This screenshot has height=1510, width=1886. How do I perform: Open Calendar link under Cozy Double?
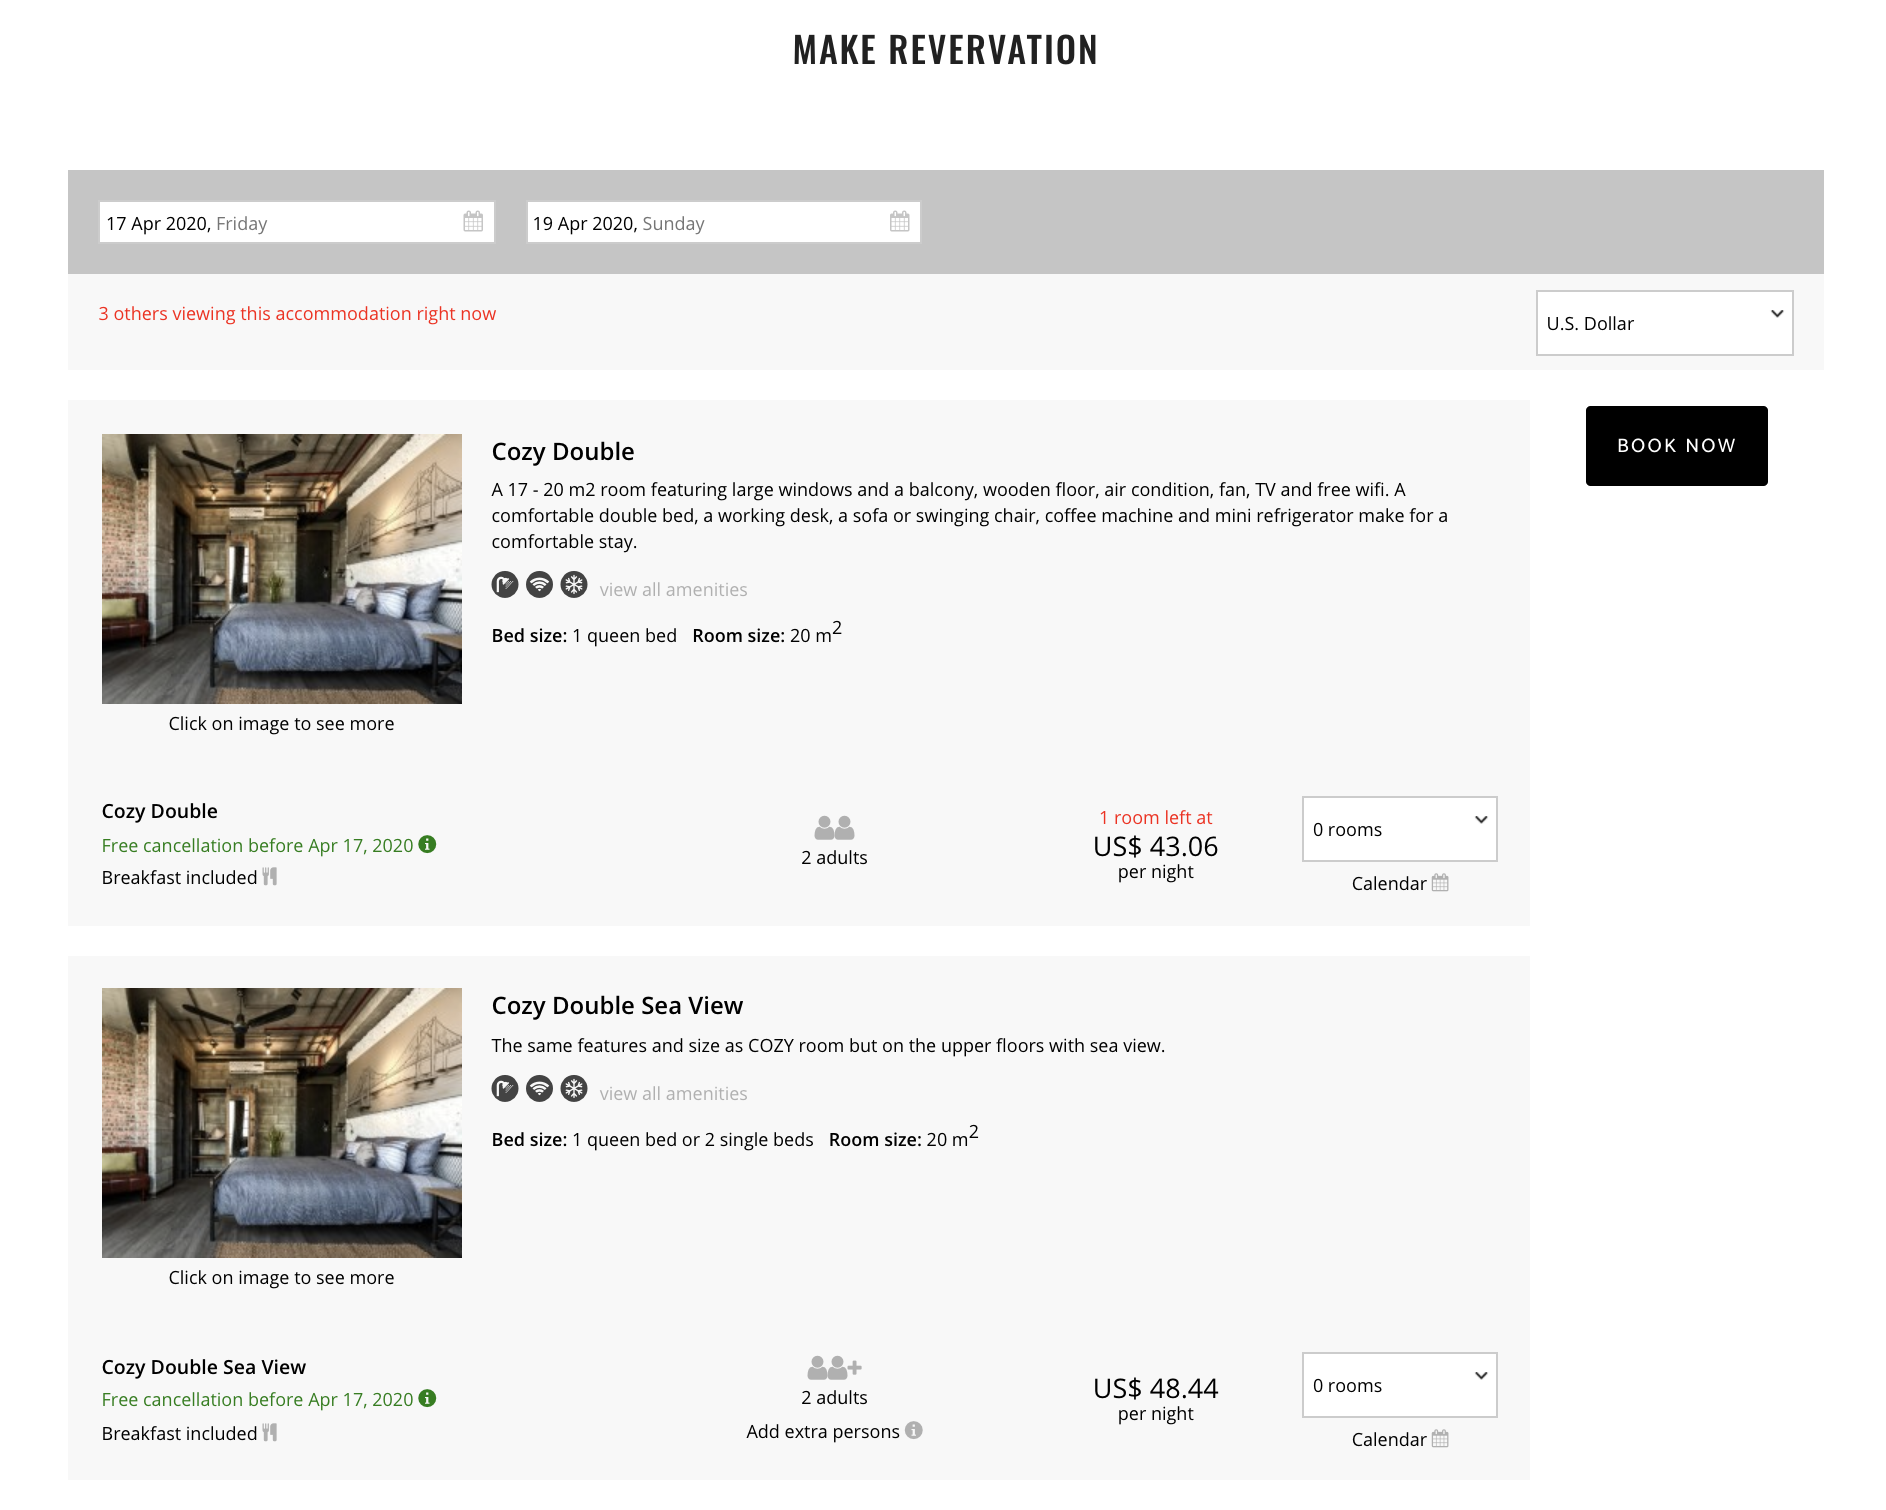click(x=1399, y=884)
